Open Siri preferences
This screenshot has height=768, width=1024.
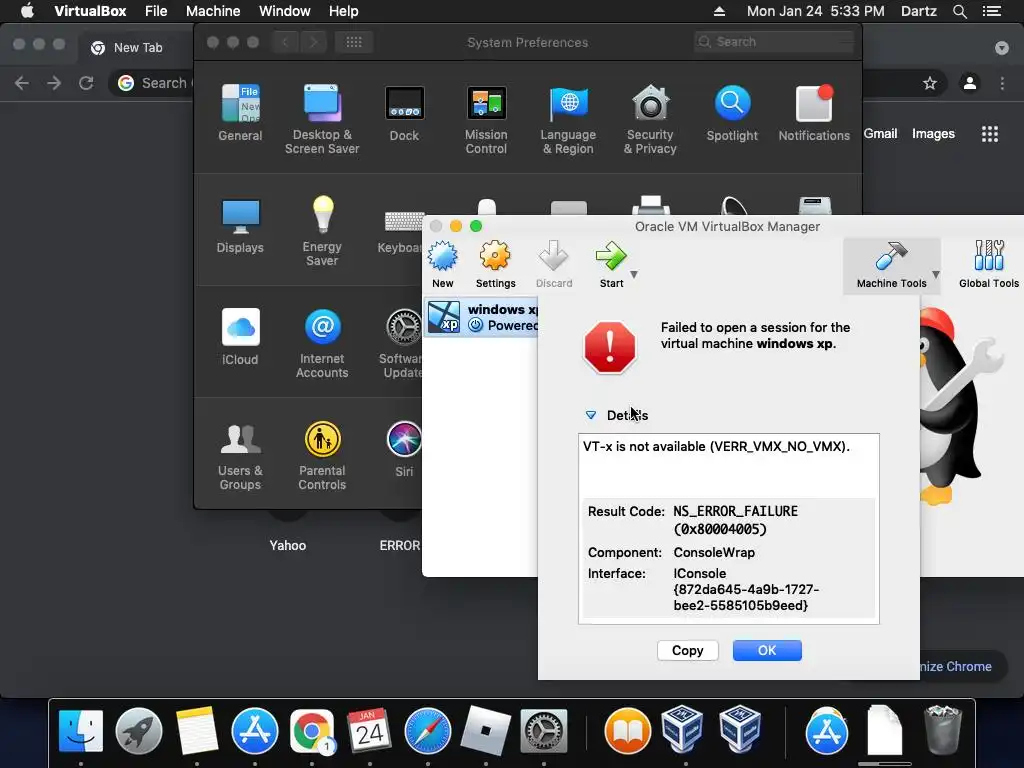pyautogui.click(x=404, y=450)
